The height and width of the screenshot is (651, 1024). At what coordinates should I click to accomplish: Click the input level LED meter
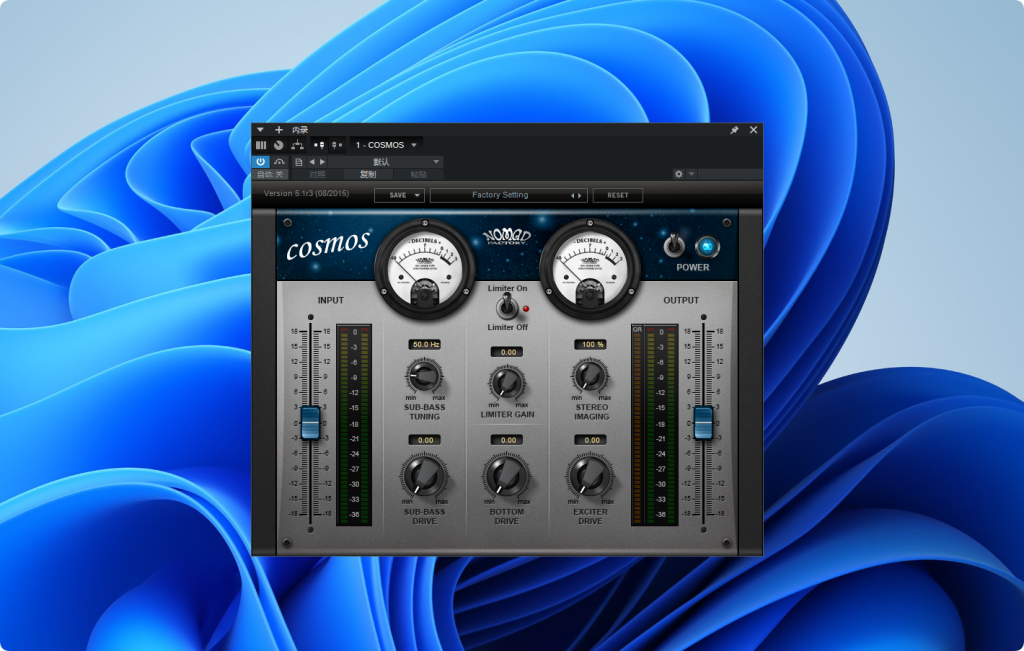[354, 424]
